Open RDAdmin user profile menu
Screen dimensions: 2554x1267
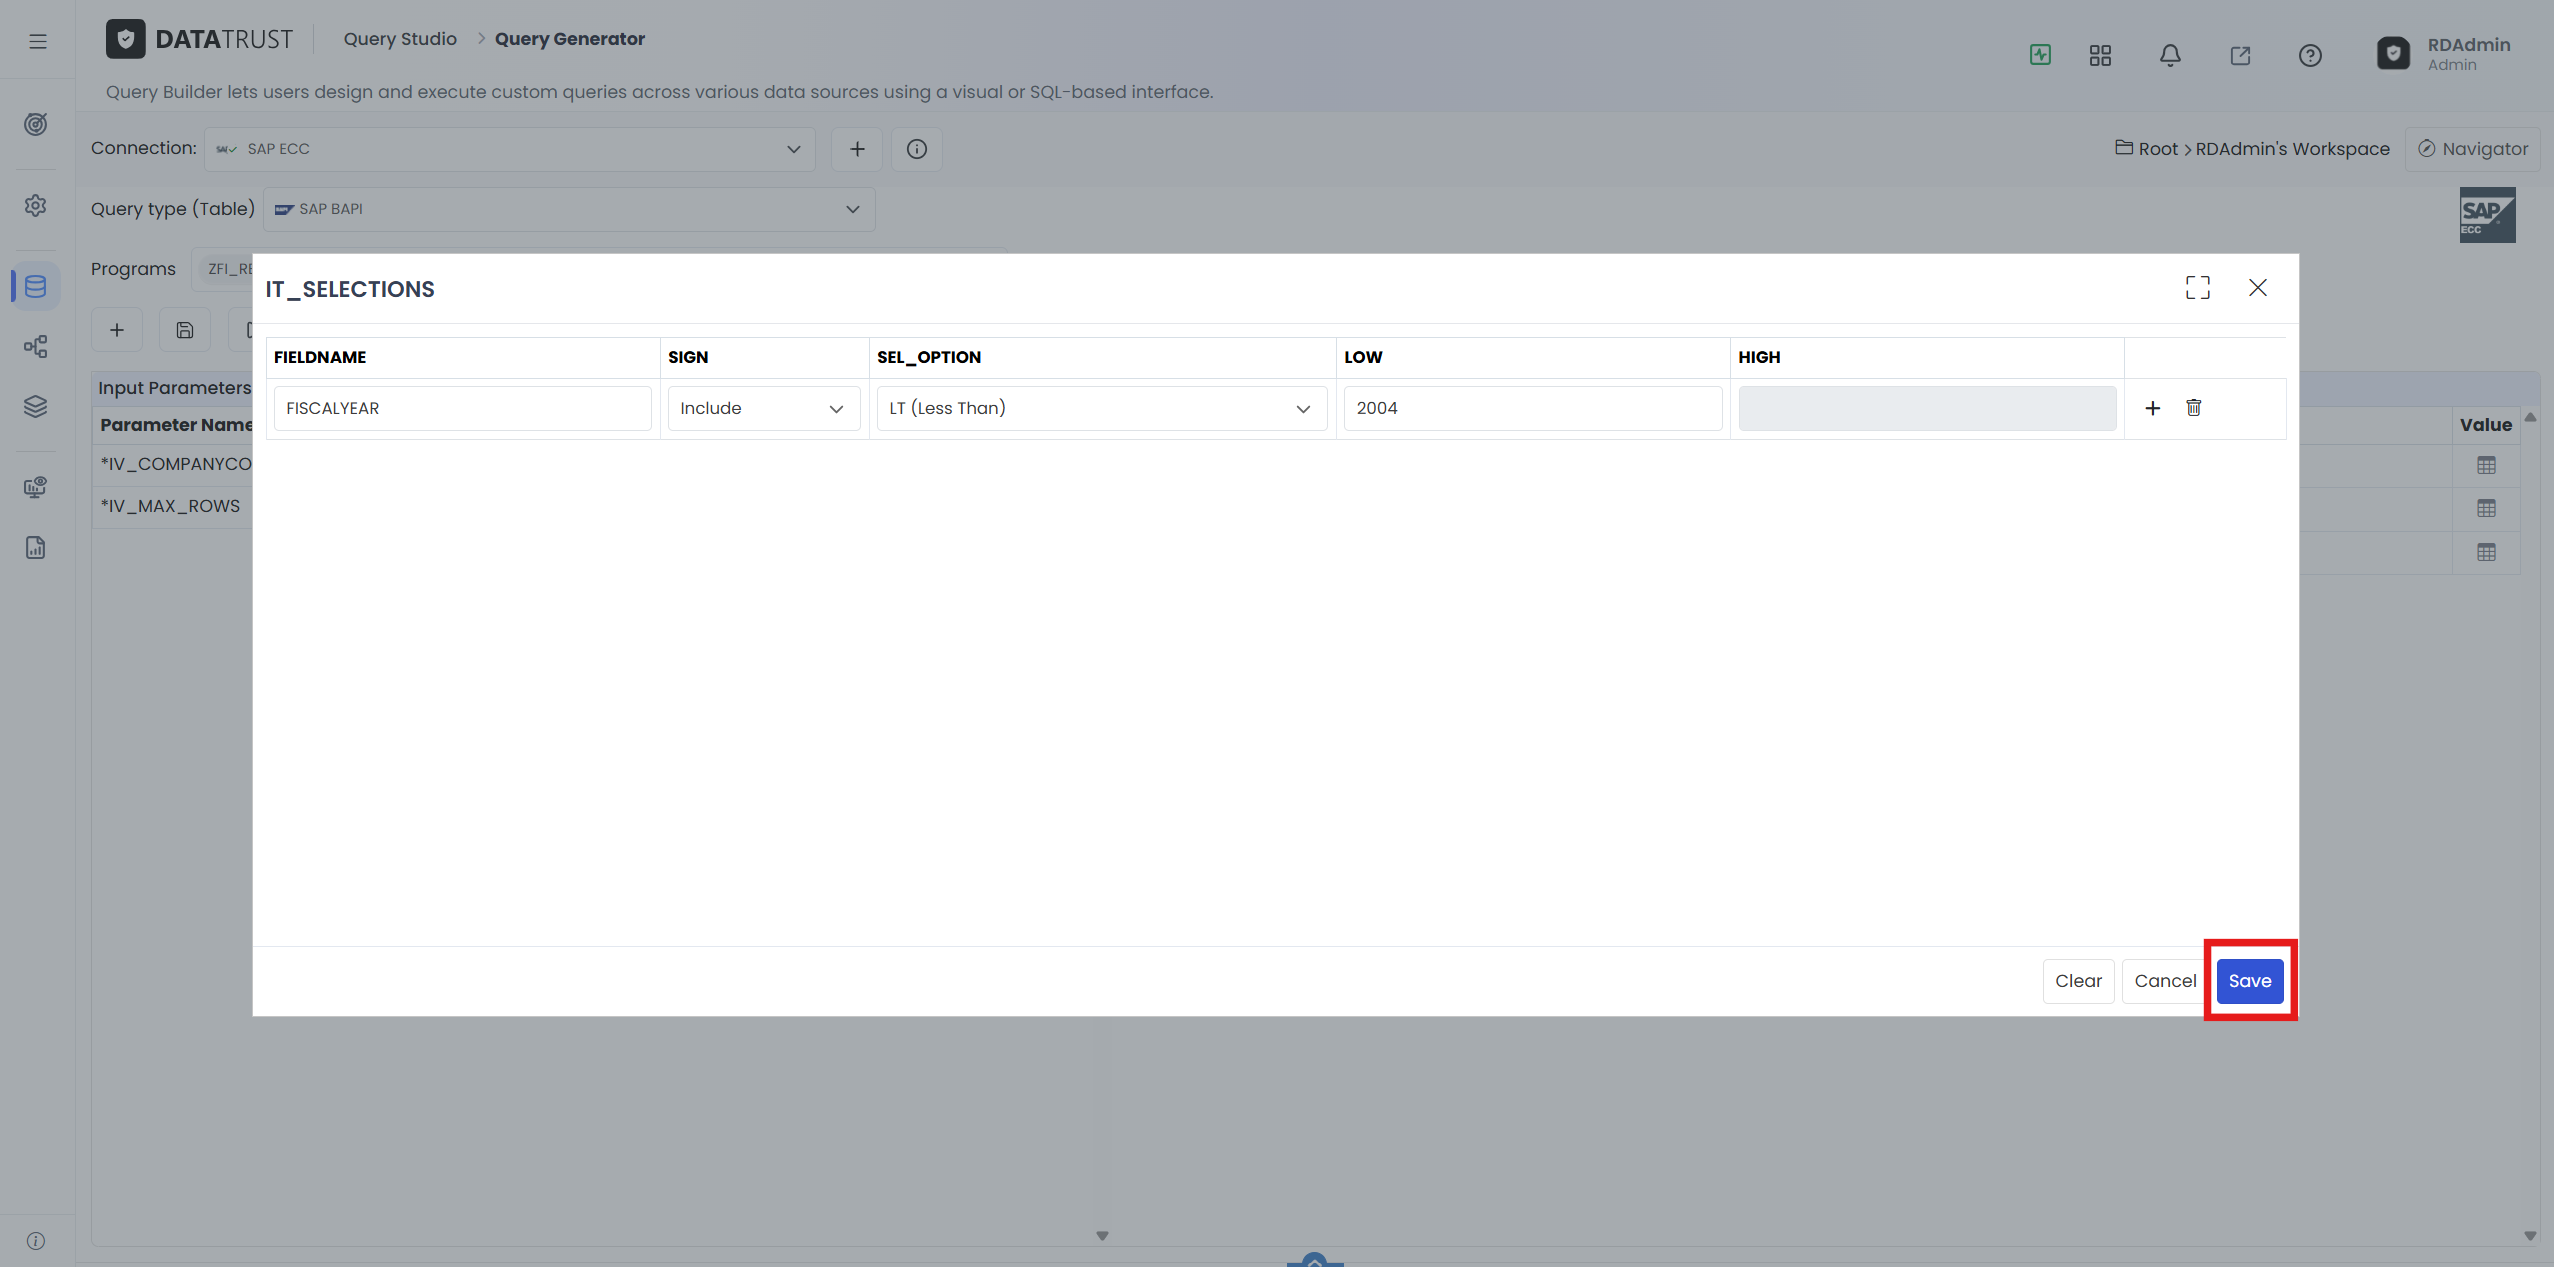pyautogui.click(x=2442, y=54)
